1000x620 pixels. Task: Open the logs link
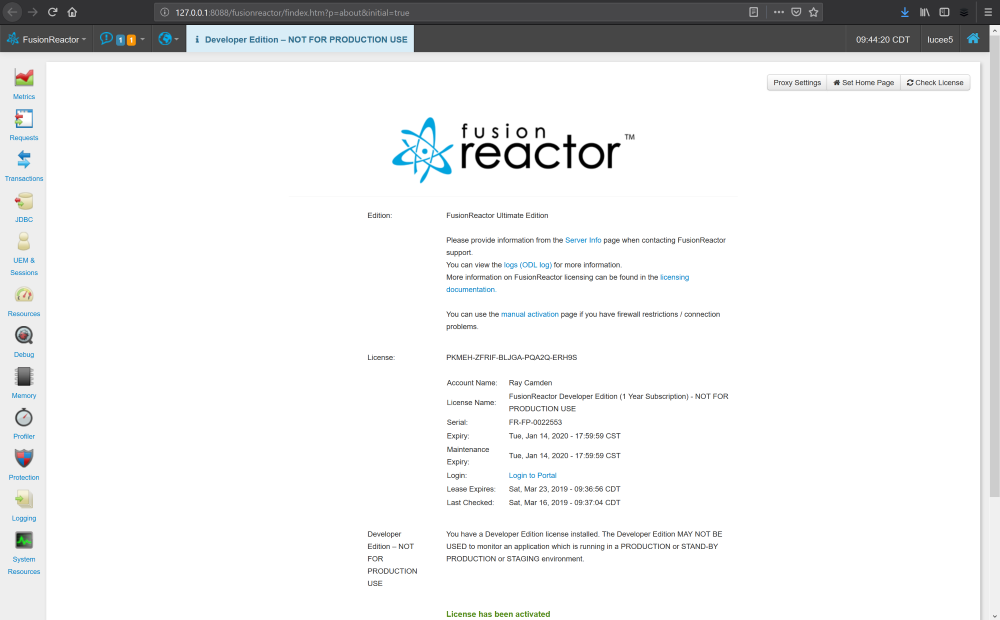coord(511,265)
